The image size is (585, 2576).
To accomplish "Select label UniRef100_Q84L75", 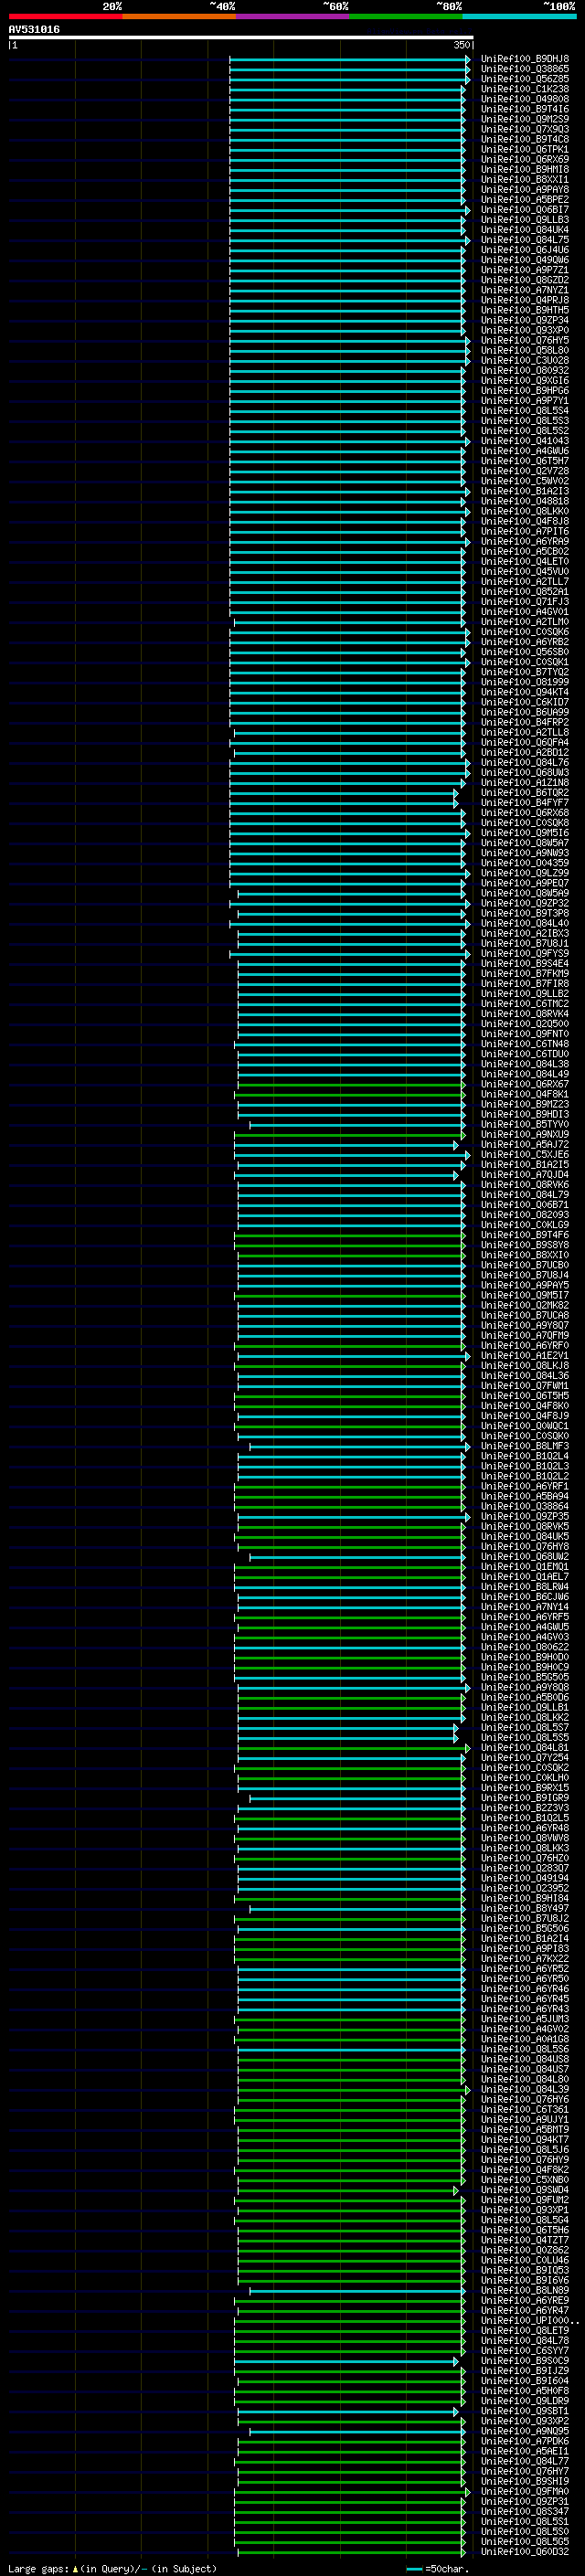I will pos(525,240).
